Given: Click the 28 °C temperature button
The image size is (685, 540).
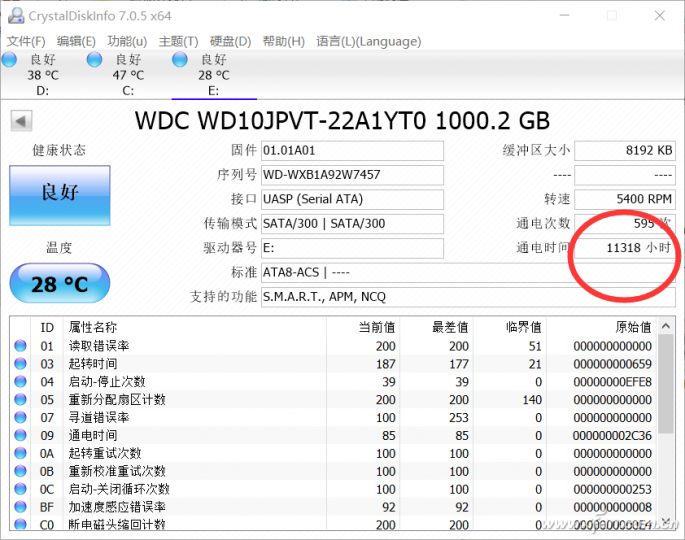Looking at the screenshot, I should 60,284.
